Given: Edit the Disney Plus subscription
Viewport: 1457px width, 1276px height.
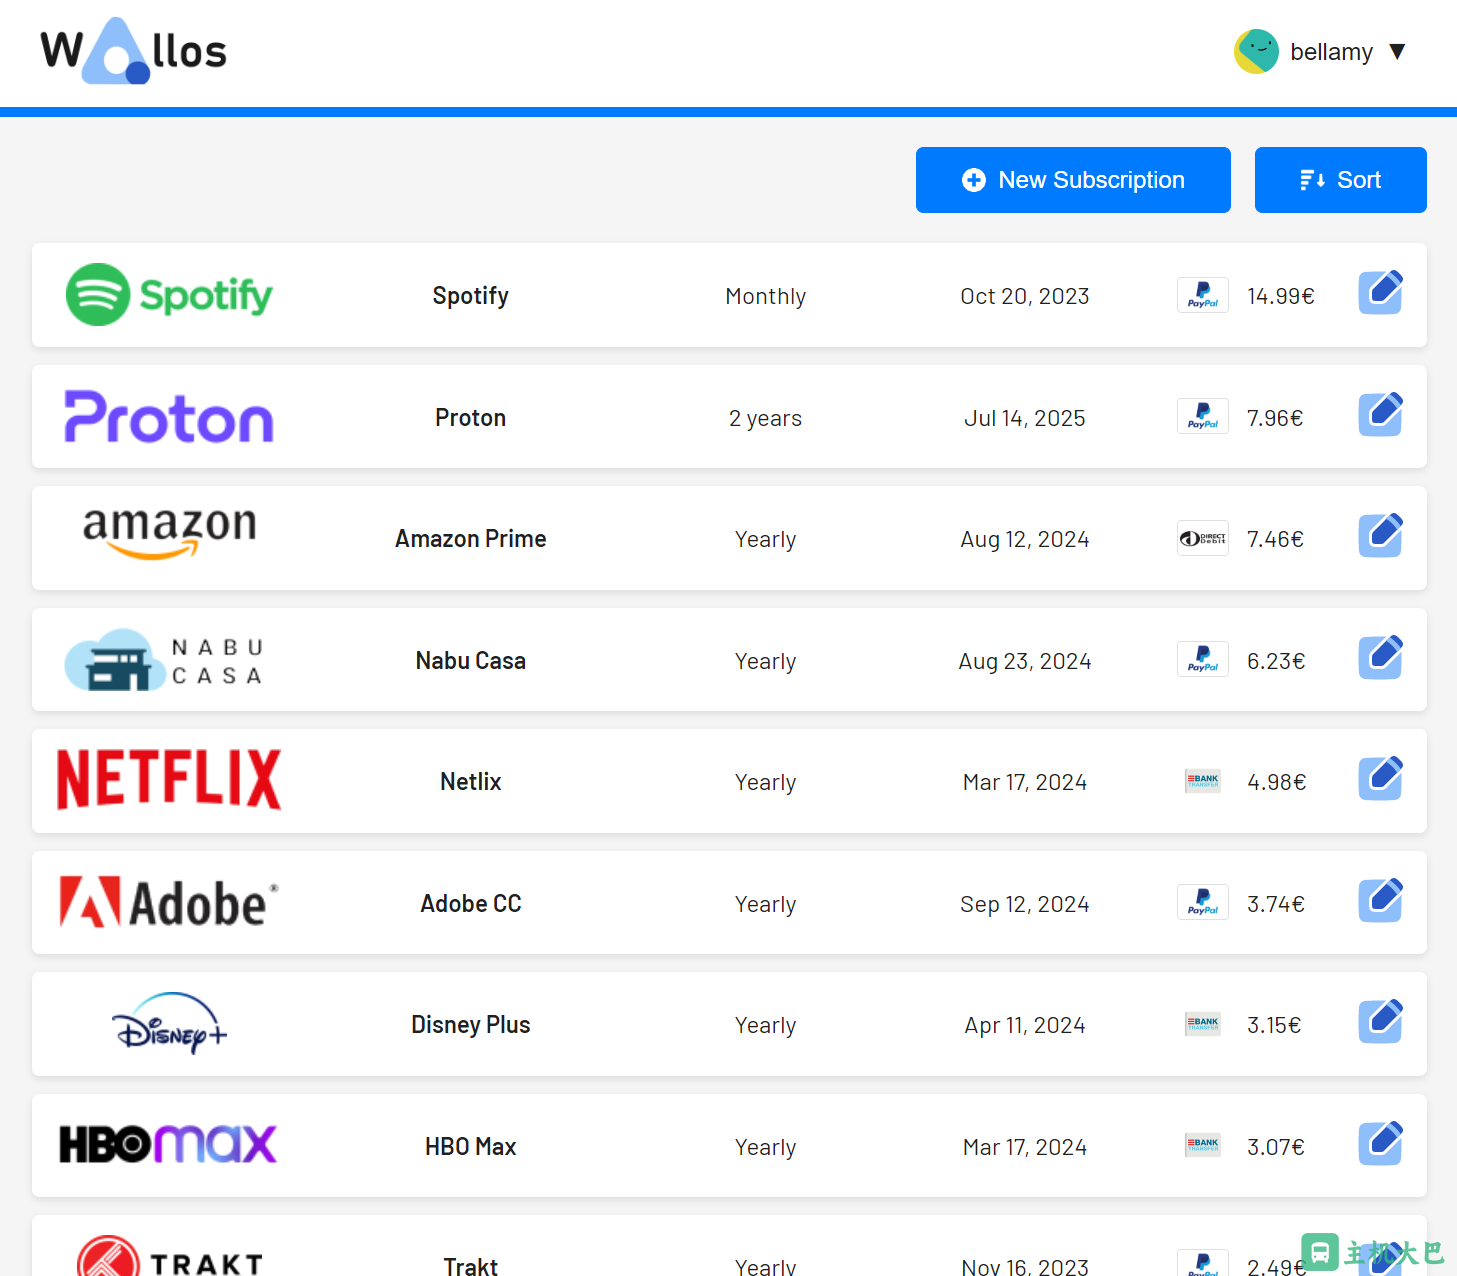Looking at the screenshot, I should 1381,1022.
